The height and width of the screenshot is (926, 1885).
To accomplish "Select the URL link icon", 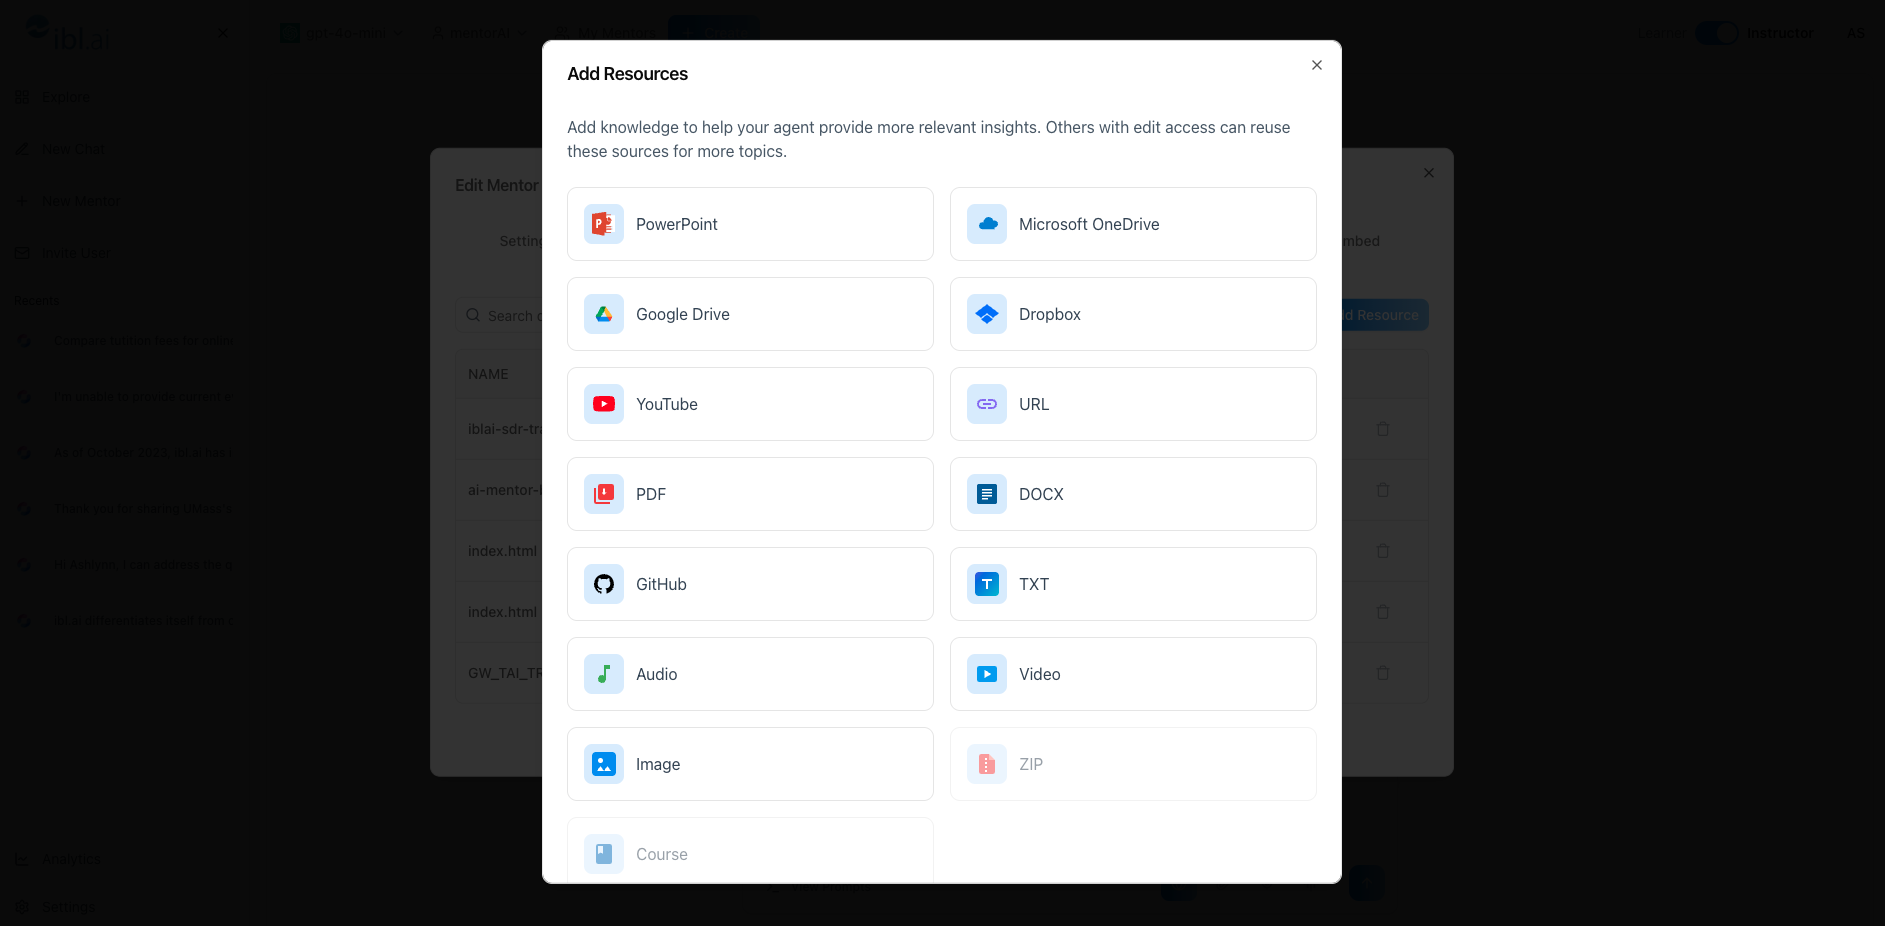I will tap(987, 404).
